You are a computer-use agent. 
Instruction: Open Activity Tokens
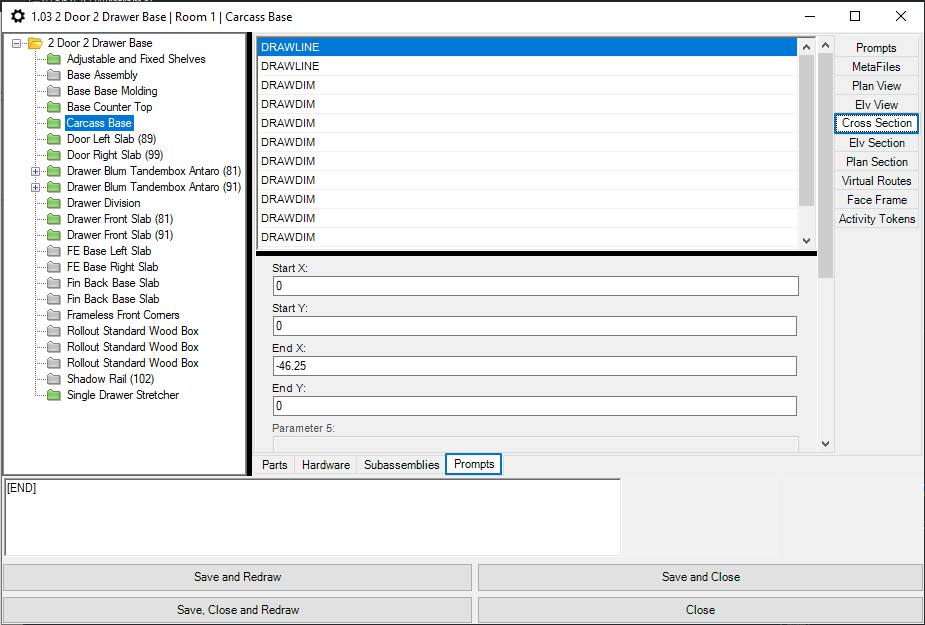[x=876, y=218]
